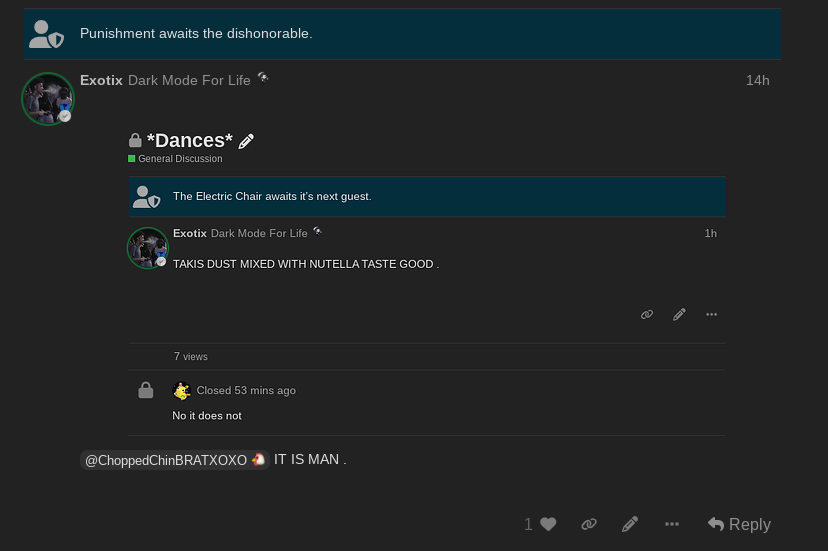The image size is (828, 551).
Task: Click the Reply button
Action: click(739, 524)
